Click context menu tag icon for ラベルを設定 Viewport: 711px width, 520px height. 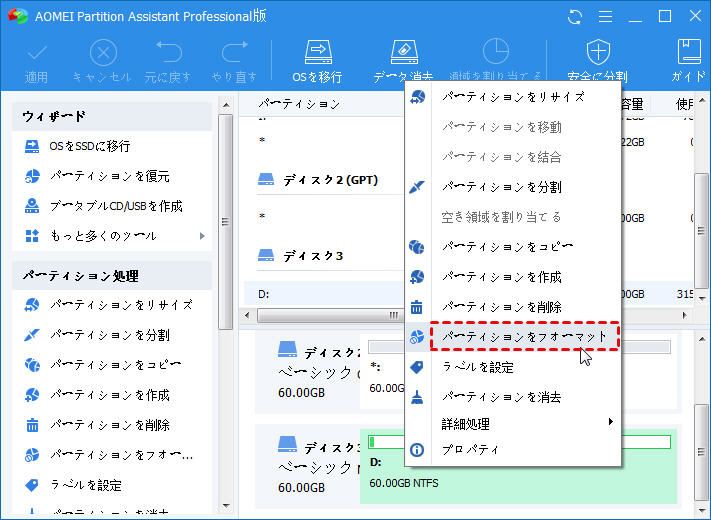click(x=417, y=367)
